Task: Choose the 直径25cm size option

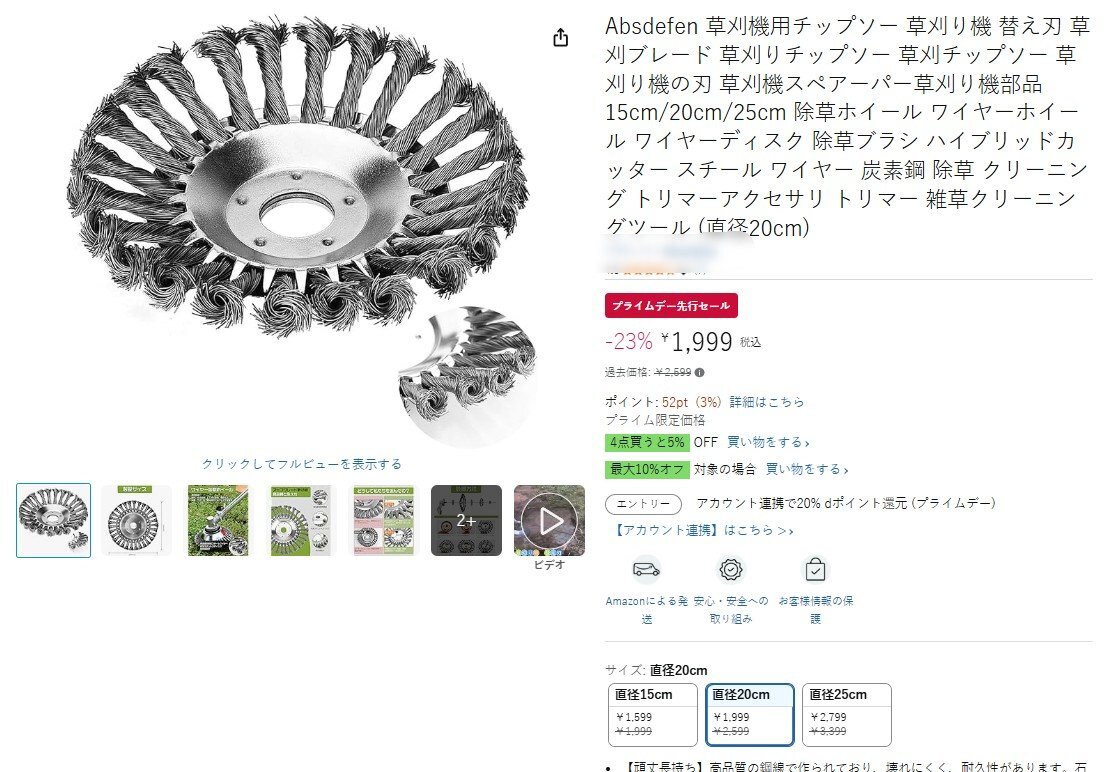Action: 847,715
